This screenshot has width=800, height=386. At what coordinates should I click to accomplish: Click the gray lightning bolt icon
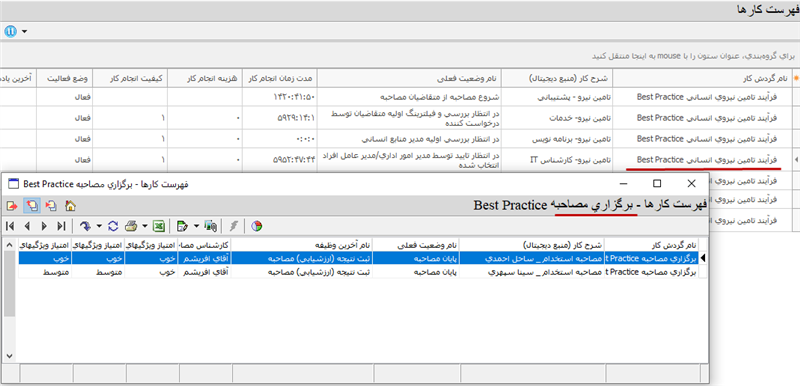click(x=234, y=225)
